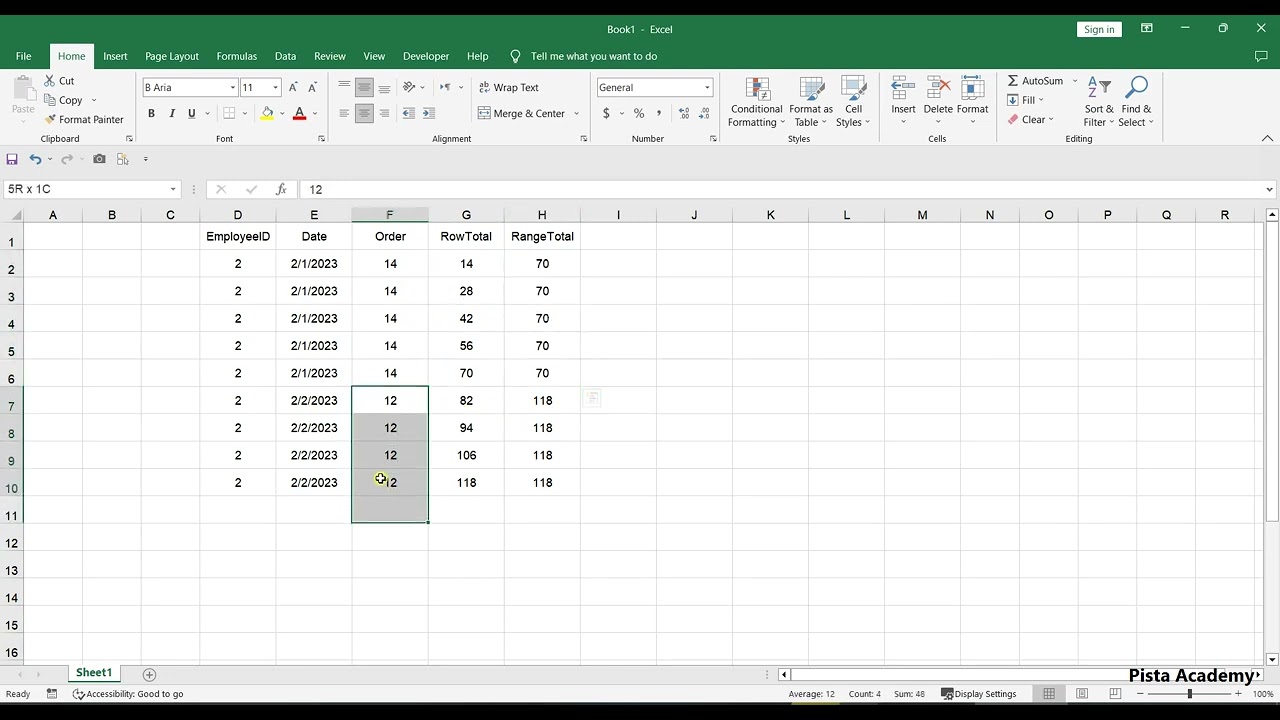
Task: Switch to the Data tab
Action: (285, 56)
